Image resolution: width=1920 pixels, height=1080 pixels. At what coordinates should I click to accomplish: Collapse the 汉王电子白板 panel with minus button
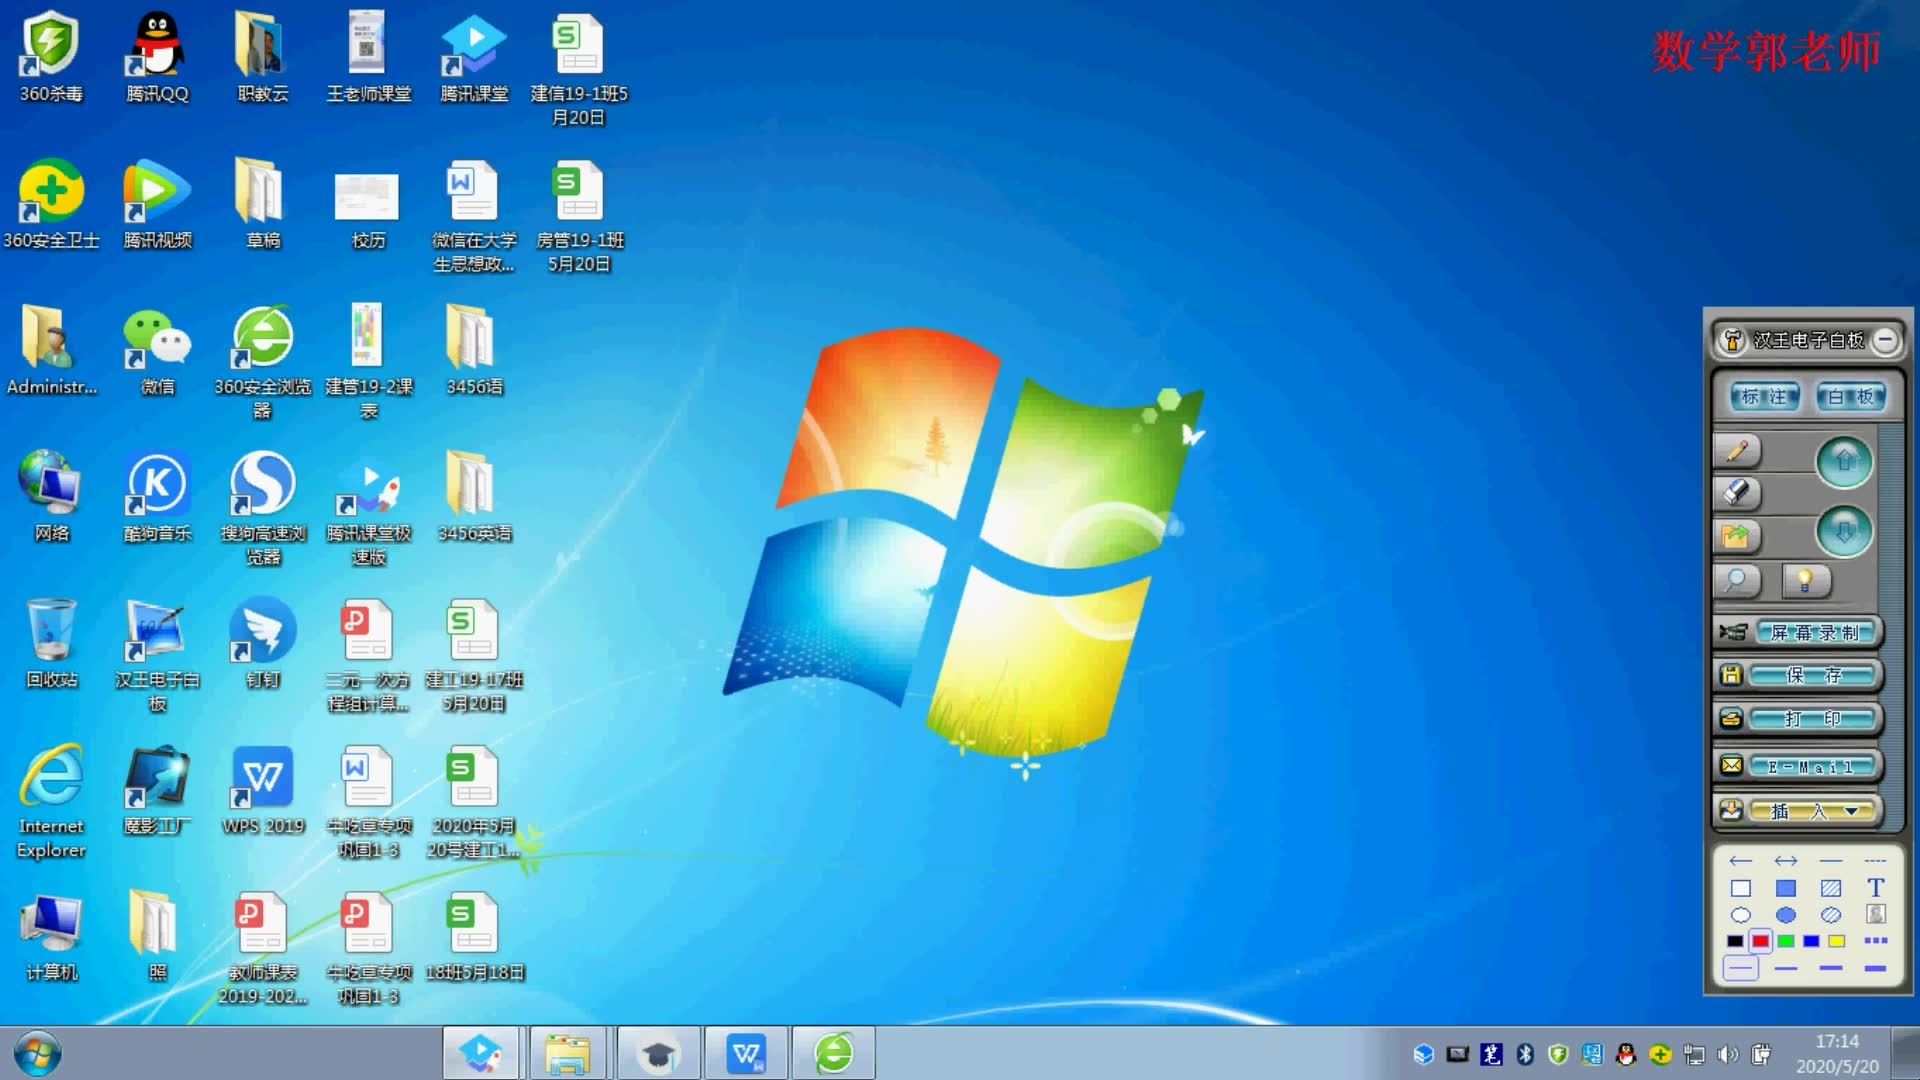pos(1885,340)
